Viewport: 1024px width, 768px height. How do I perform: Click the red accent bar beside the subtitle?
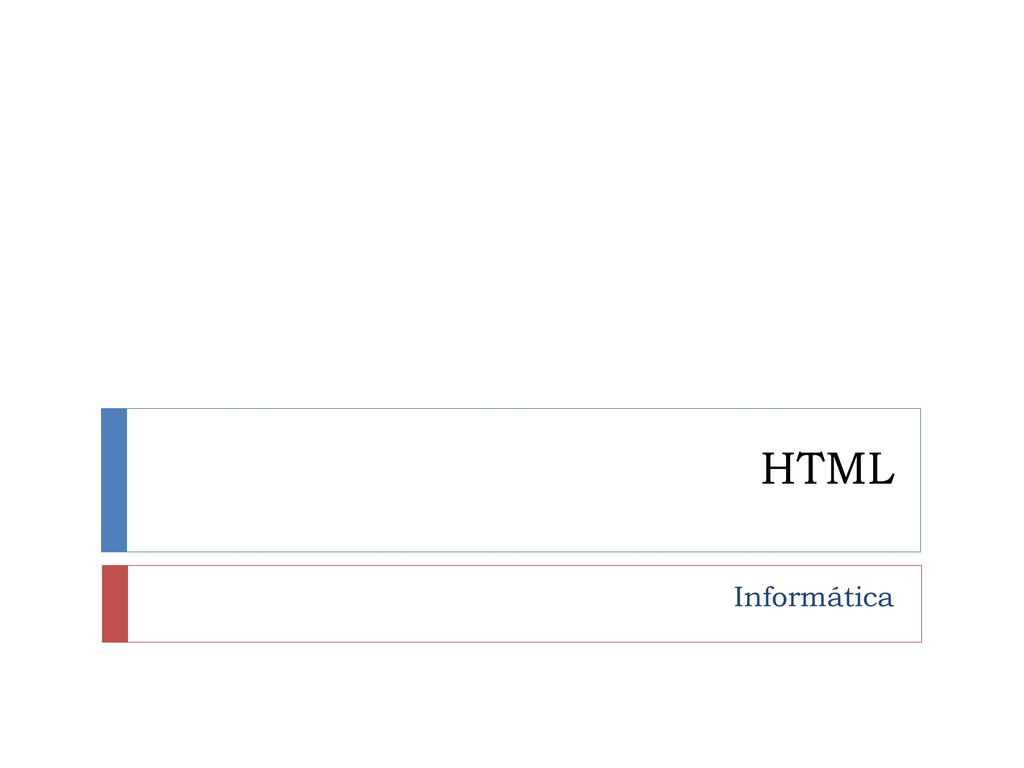[115, 603]
